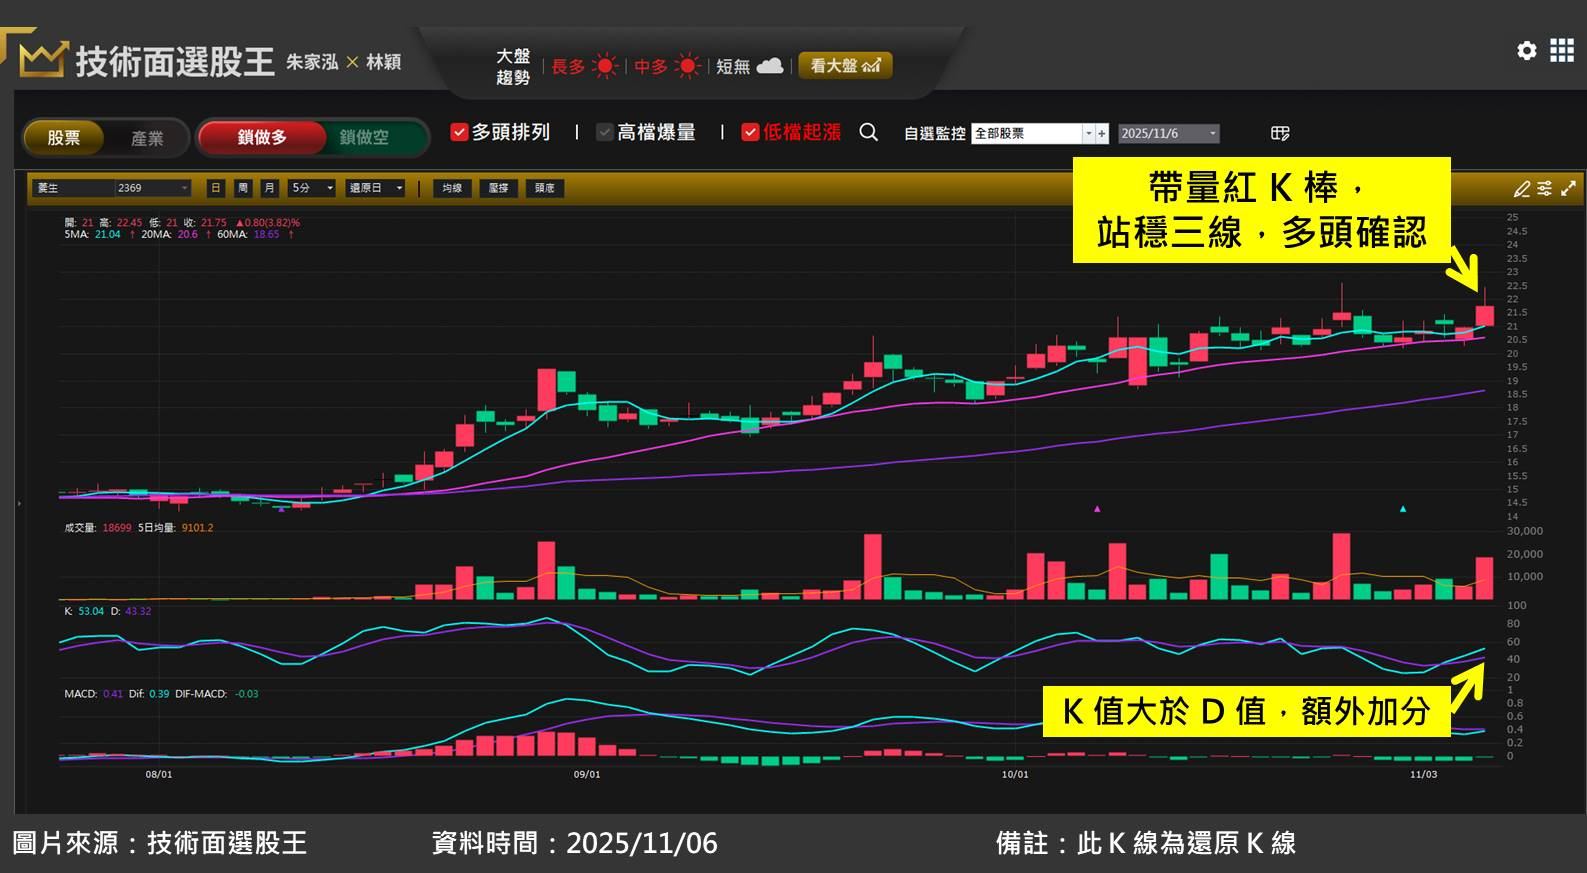1587x873 pixels.
Task: Expand the chart to fullscreen
Action: 1568,188
